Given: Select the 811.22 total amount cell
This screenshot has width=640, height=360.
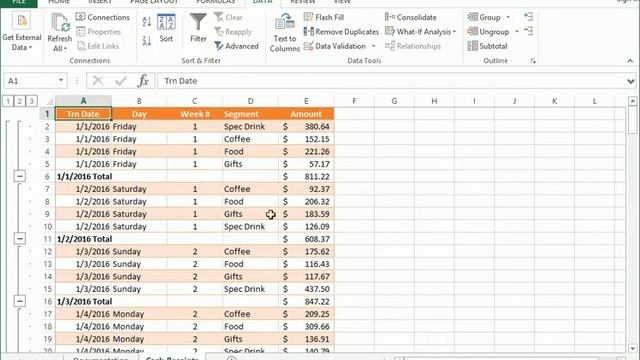Looking at the screenshot, I should coord(306,176).
